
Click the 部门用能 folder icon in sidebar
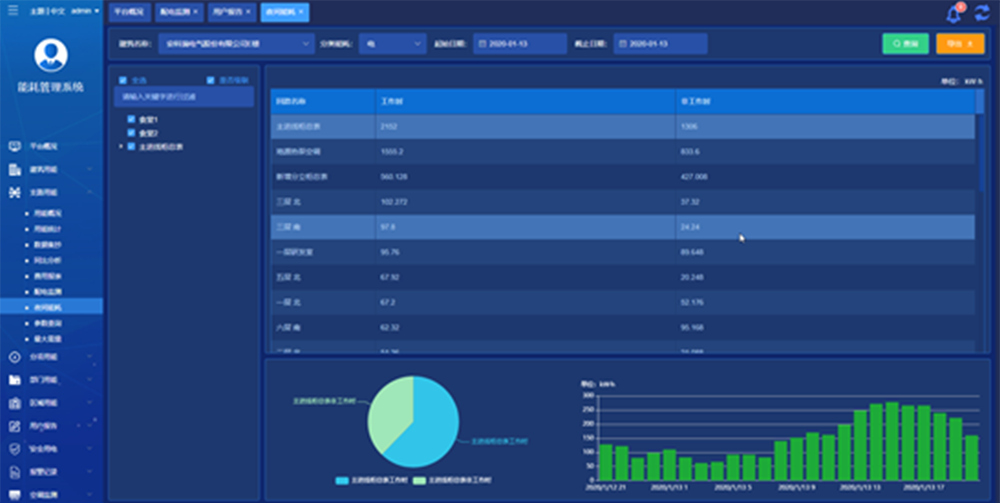14,380
